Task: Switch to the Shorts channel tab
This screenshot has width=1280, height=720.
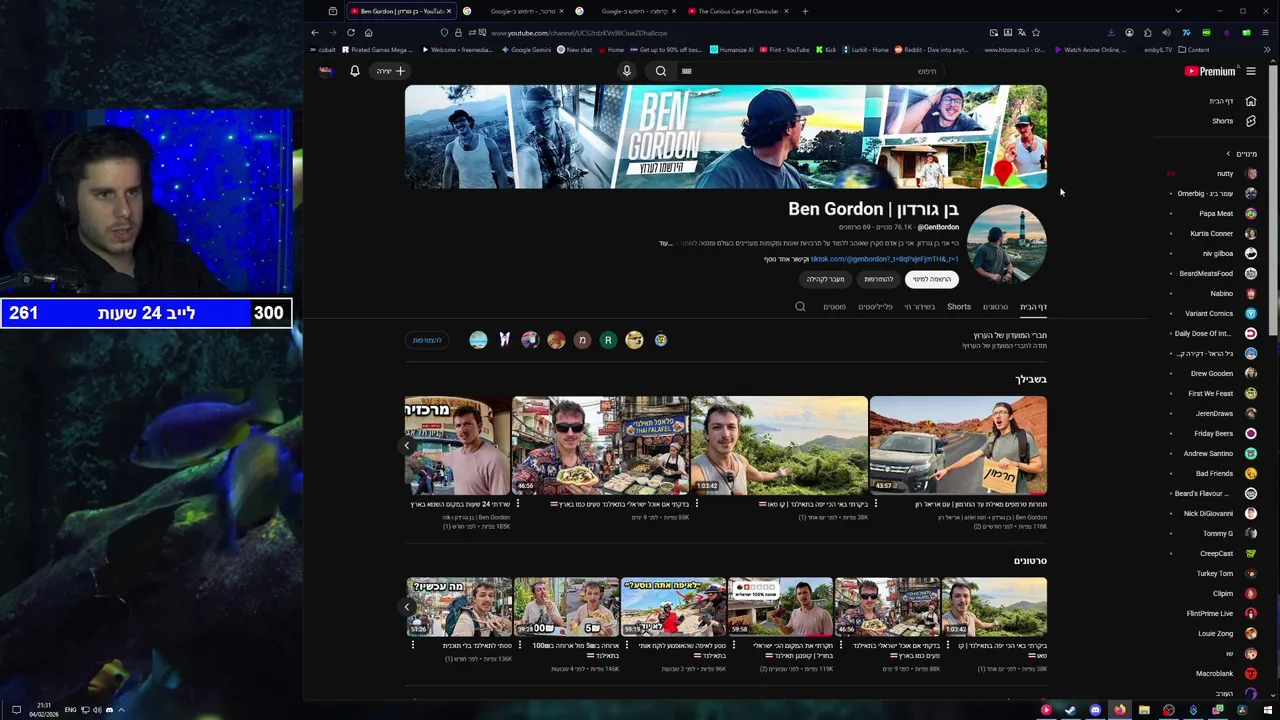Action: click(x=959, y=307)
